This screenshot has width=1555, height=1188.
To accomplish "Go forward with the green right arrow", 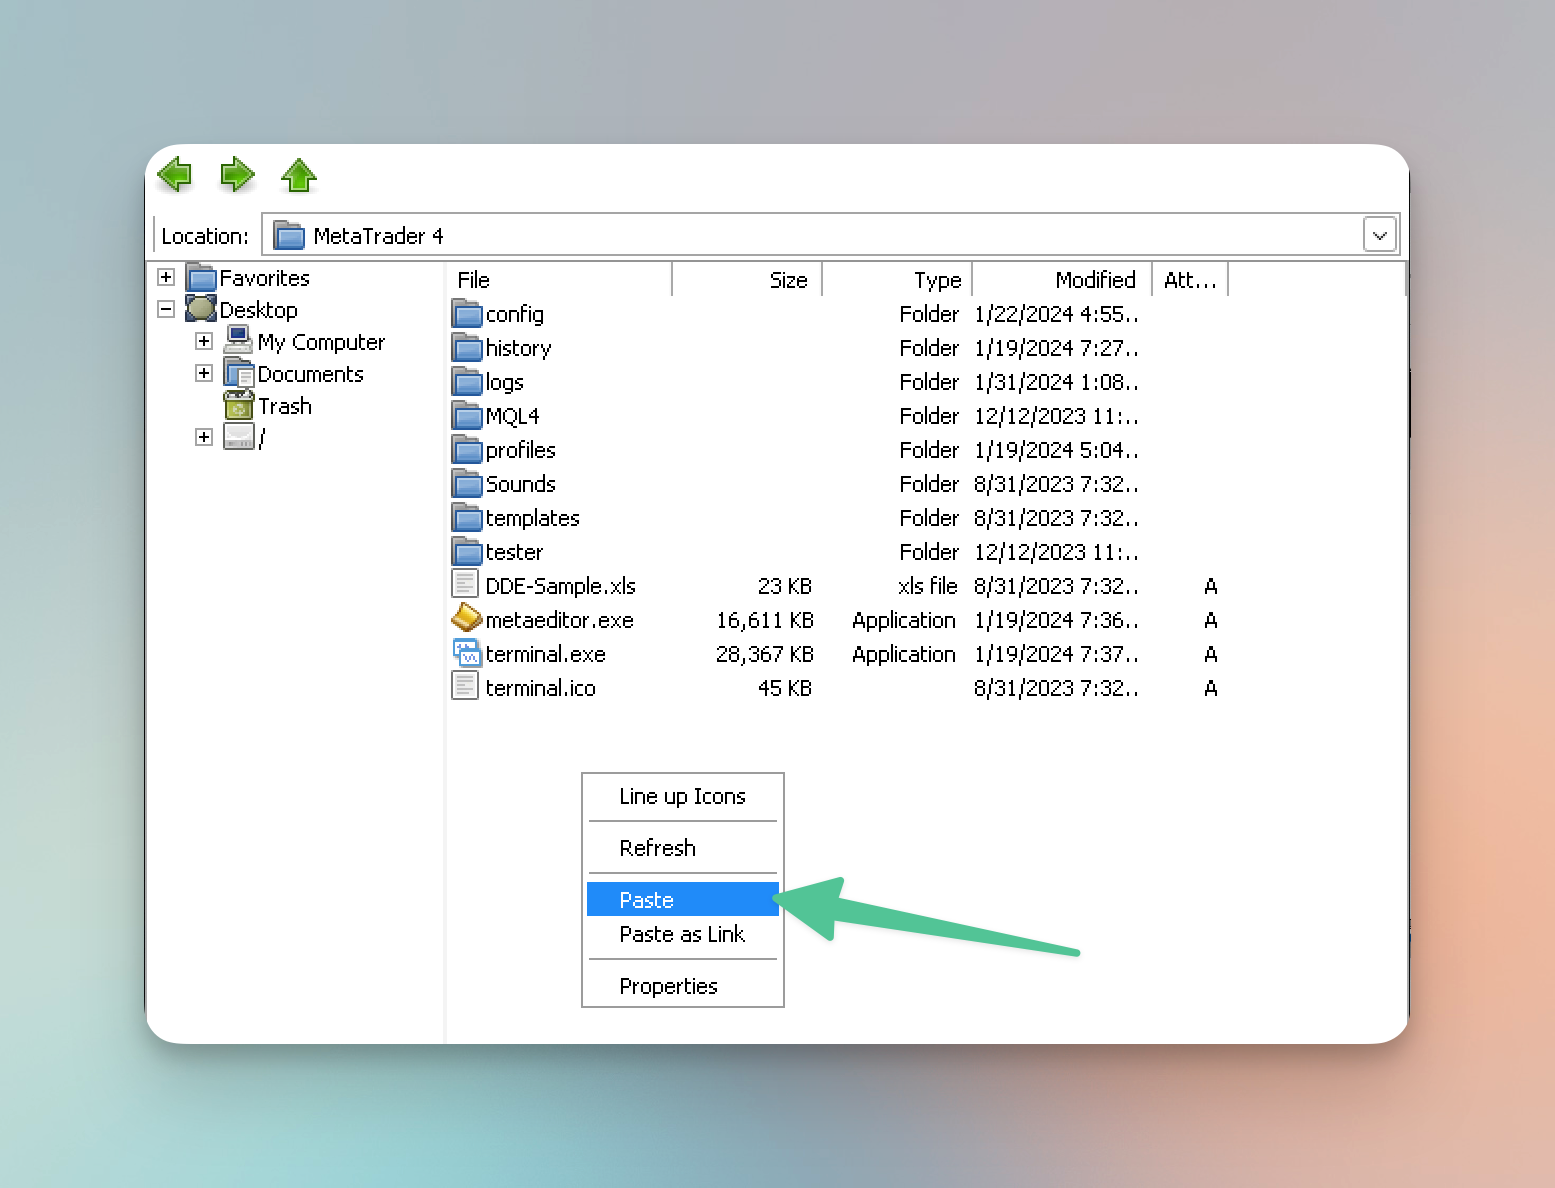I will click(237, 175).
